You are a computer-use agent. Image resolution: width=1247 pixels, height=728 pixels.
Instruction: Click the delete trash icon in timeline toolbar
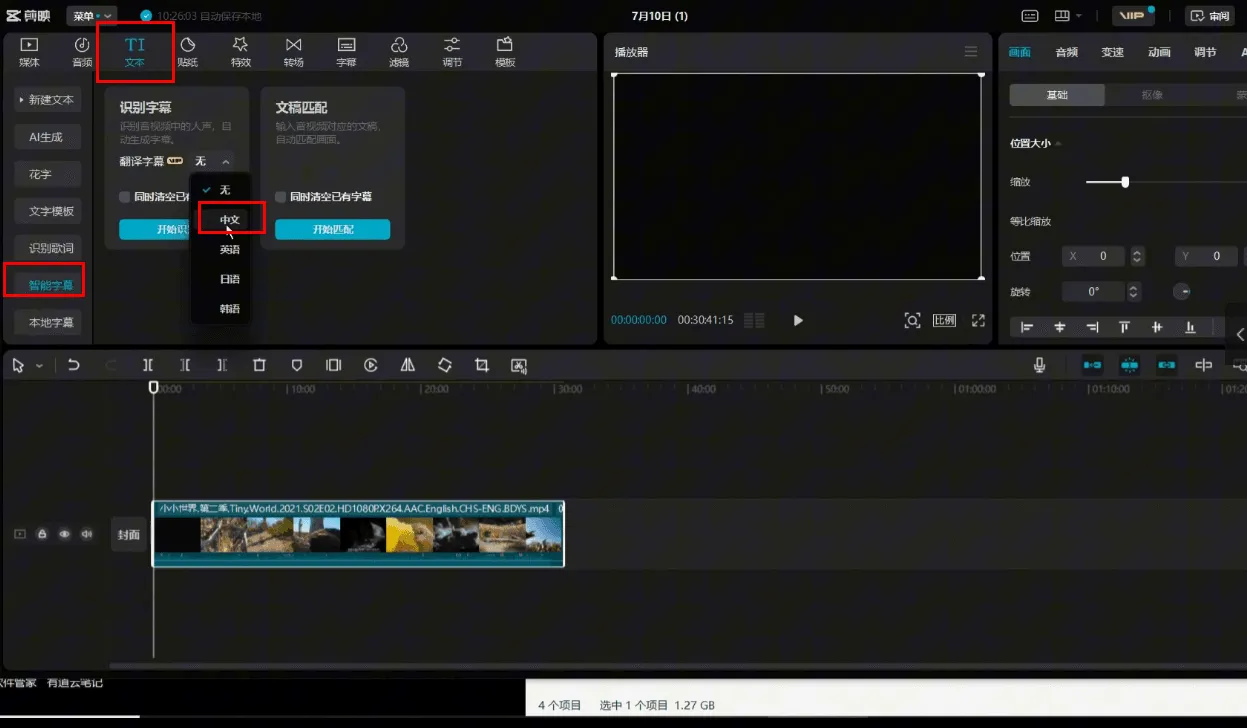click(x=259, y=366)
